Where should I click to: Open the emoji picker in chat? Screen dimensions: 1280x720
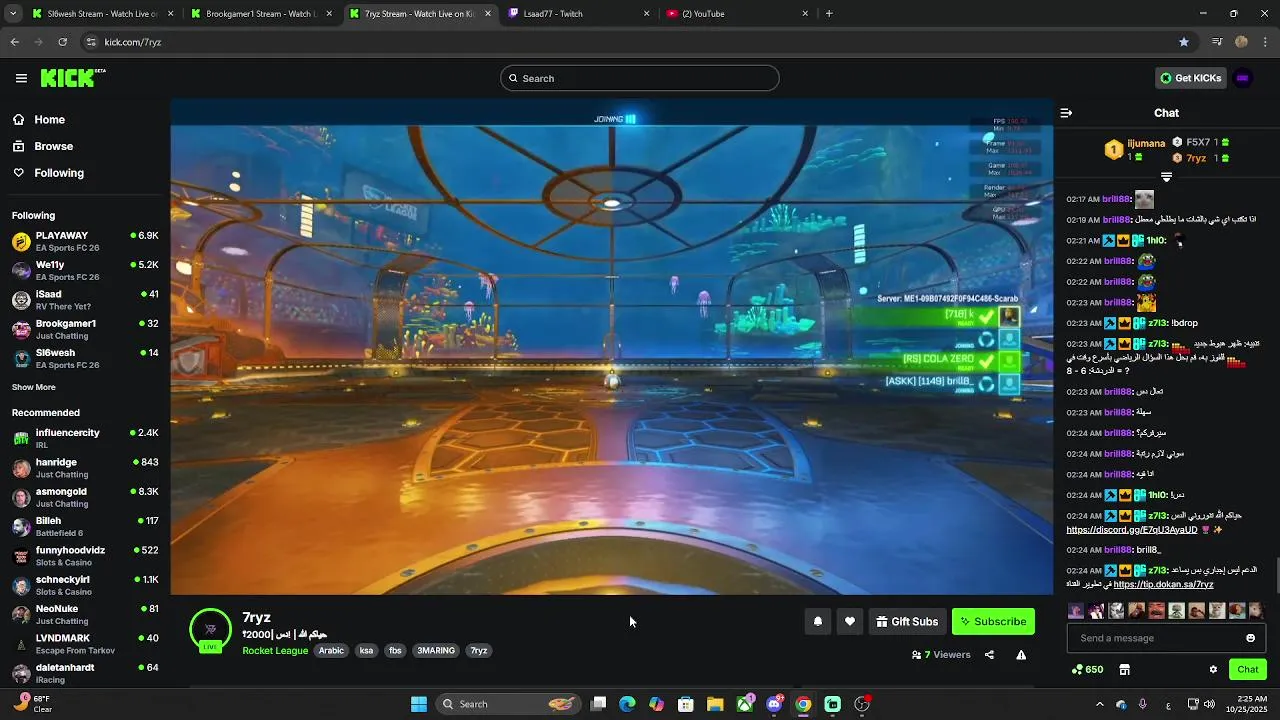pos(1250,638)
